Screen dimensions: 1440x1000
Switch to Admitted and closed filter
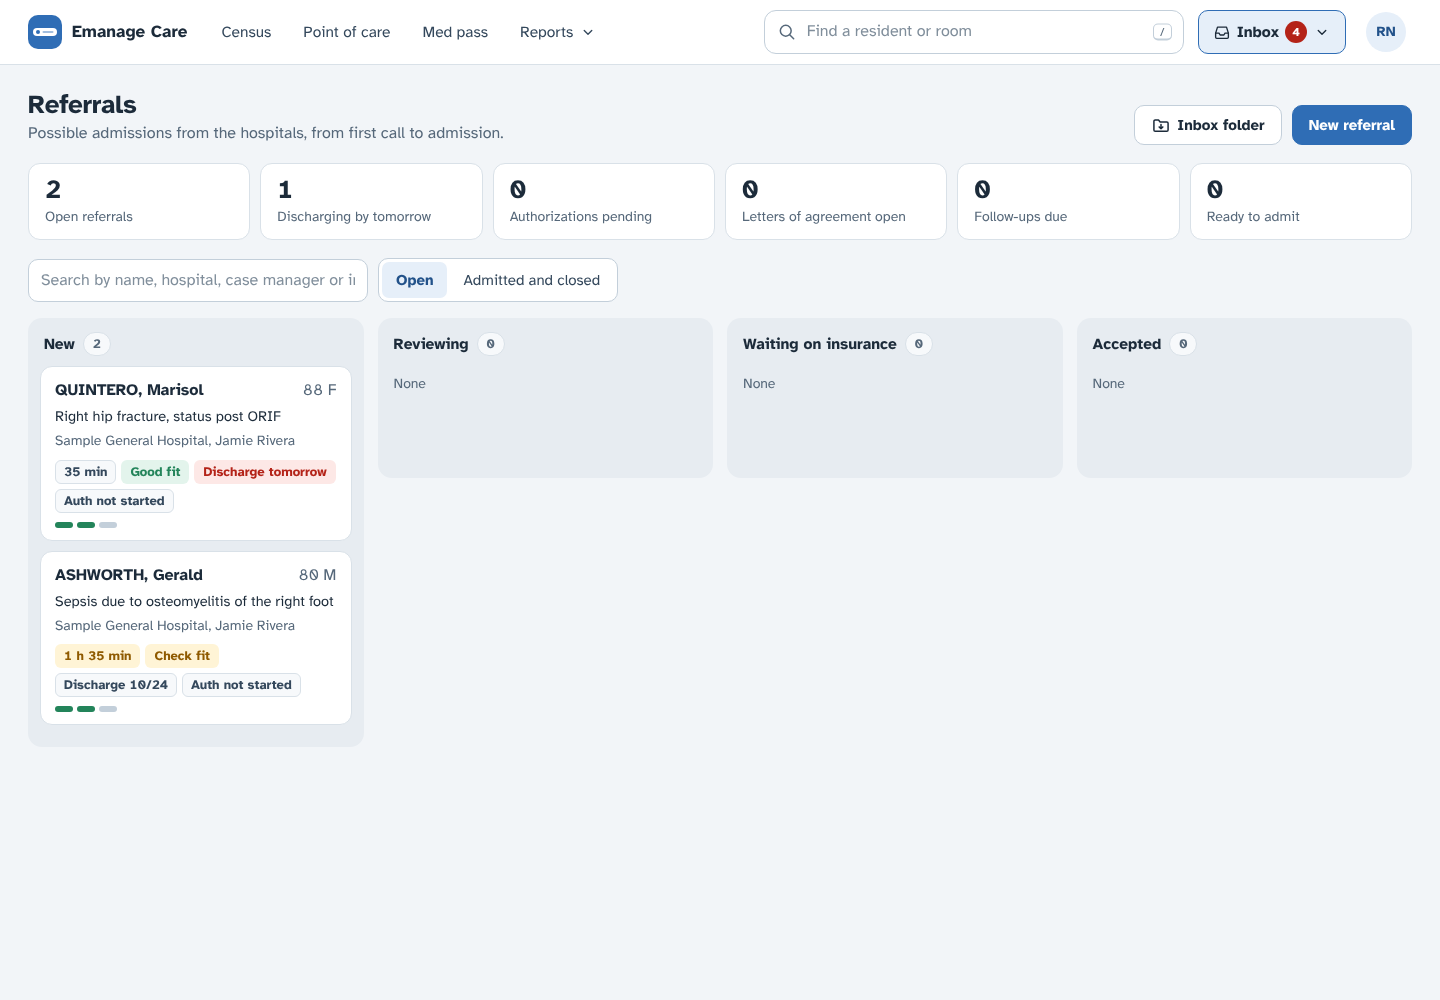point(532,280)
